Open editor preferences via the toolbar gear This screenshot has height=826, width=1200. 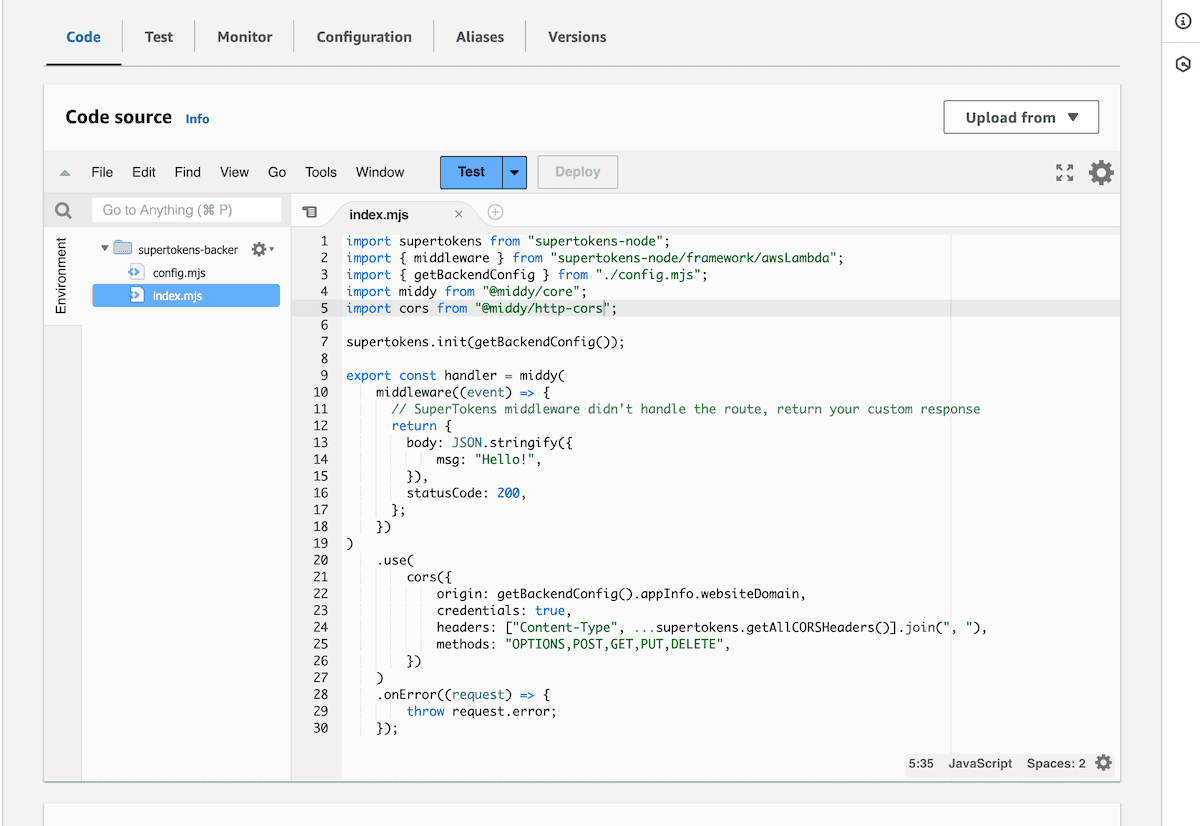click(1101, 172)
